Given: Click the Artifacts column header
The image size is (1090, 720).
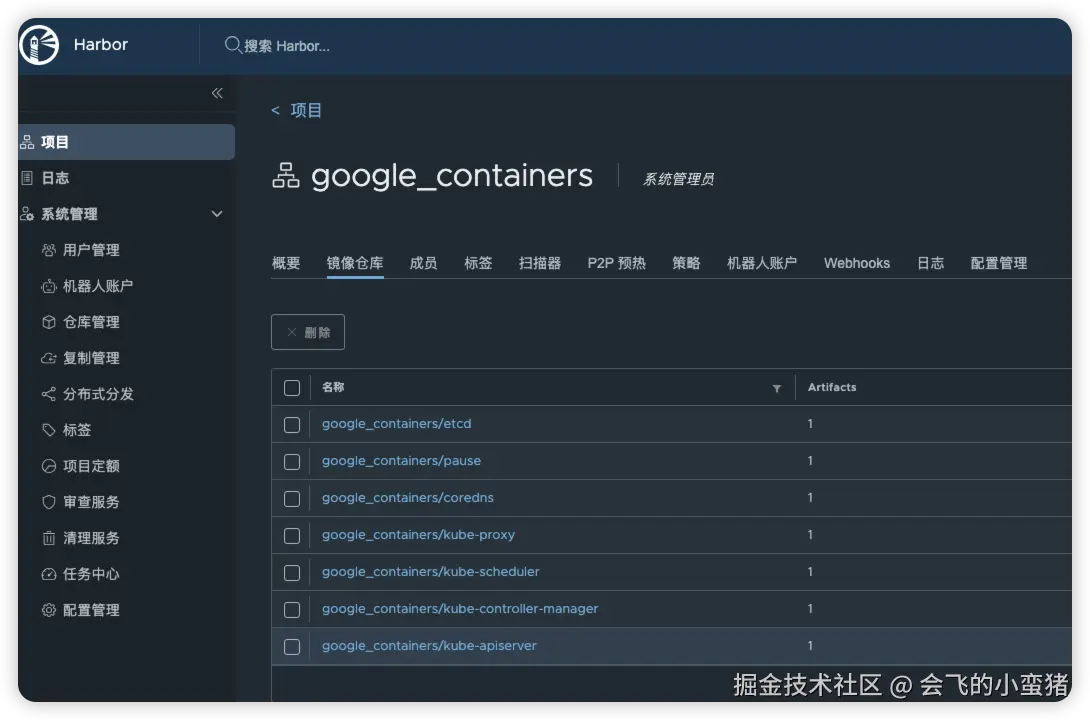Looking at the screenshot, I should click(832, 387).
